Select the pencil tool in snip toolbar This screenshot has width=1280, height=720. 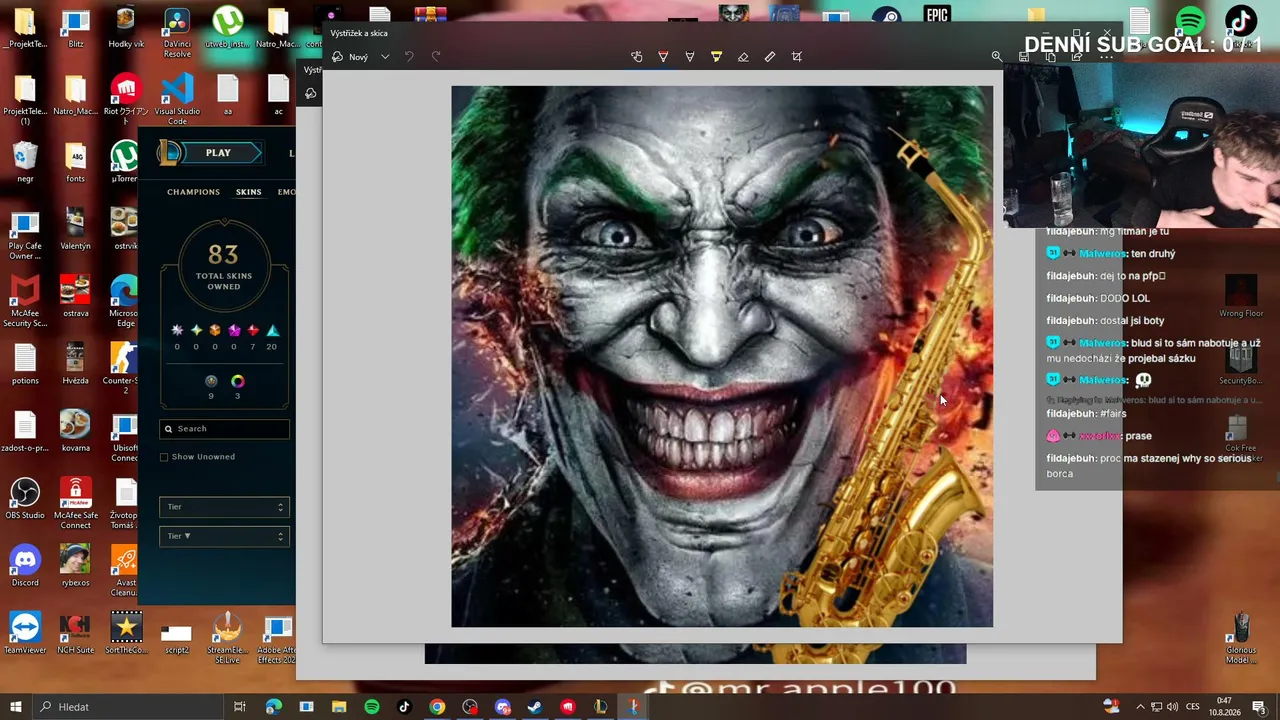click(x=690, y=57)
